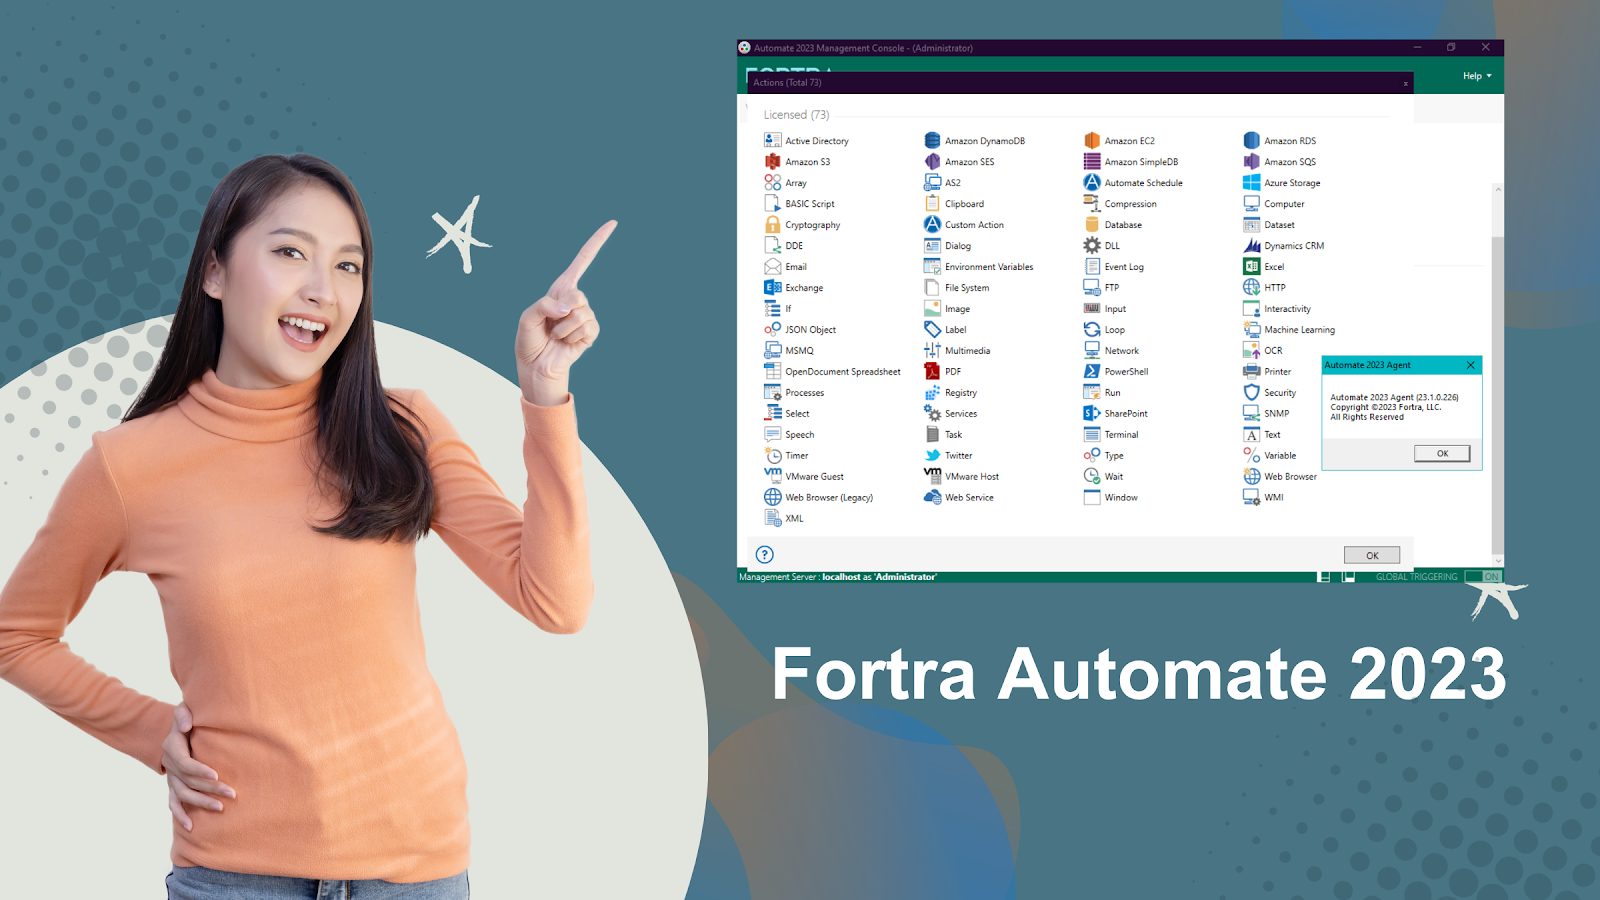
Task: Select the Amazon DynamoDB icon
Action: pos(932,141)
